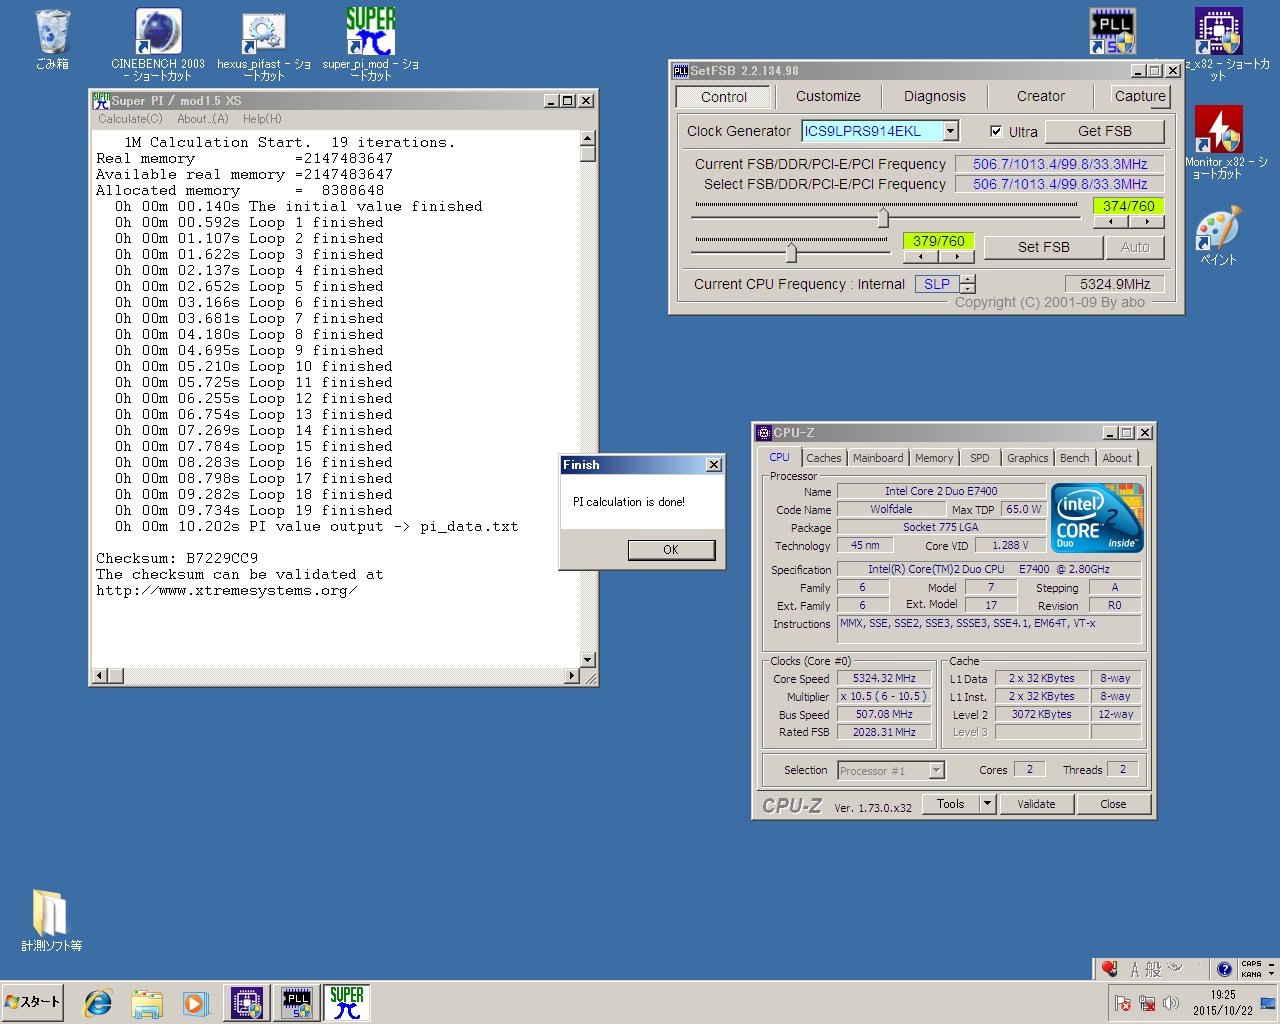The height and width of the screenshot is (1024, 1280).
Task: Click the Close button in CPU-Z
Action: (x=1113, y=804)
